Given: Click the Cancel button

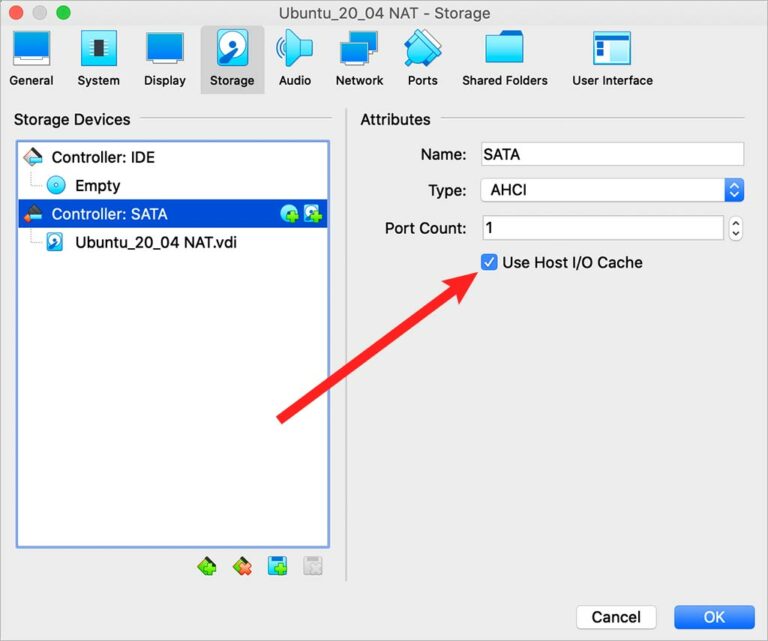Looking at the screenshot, I should coord(616,617).
